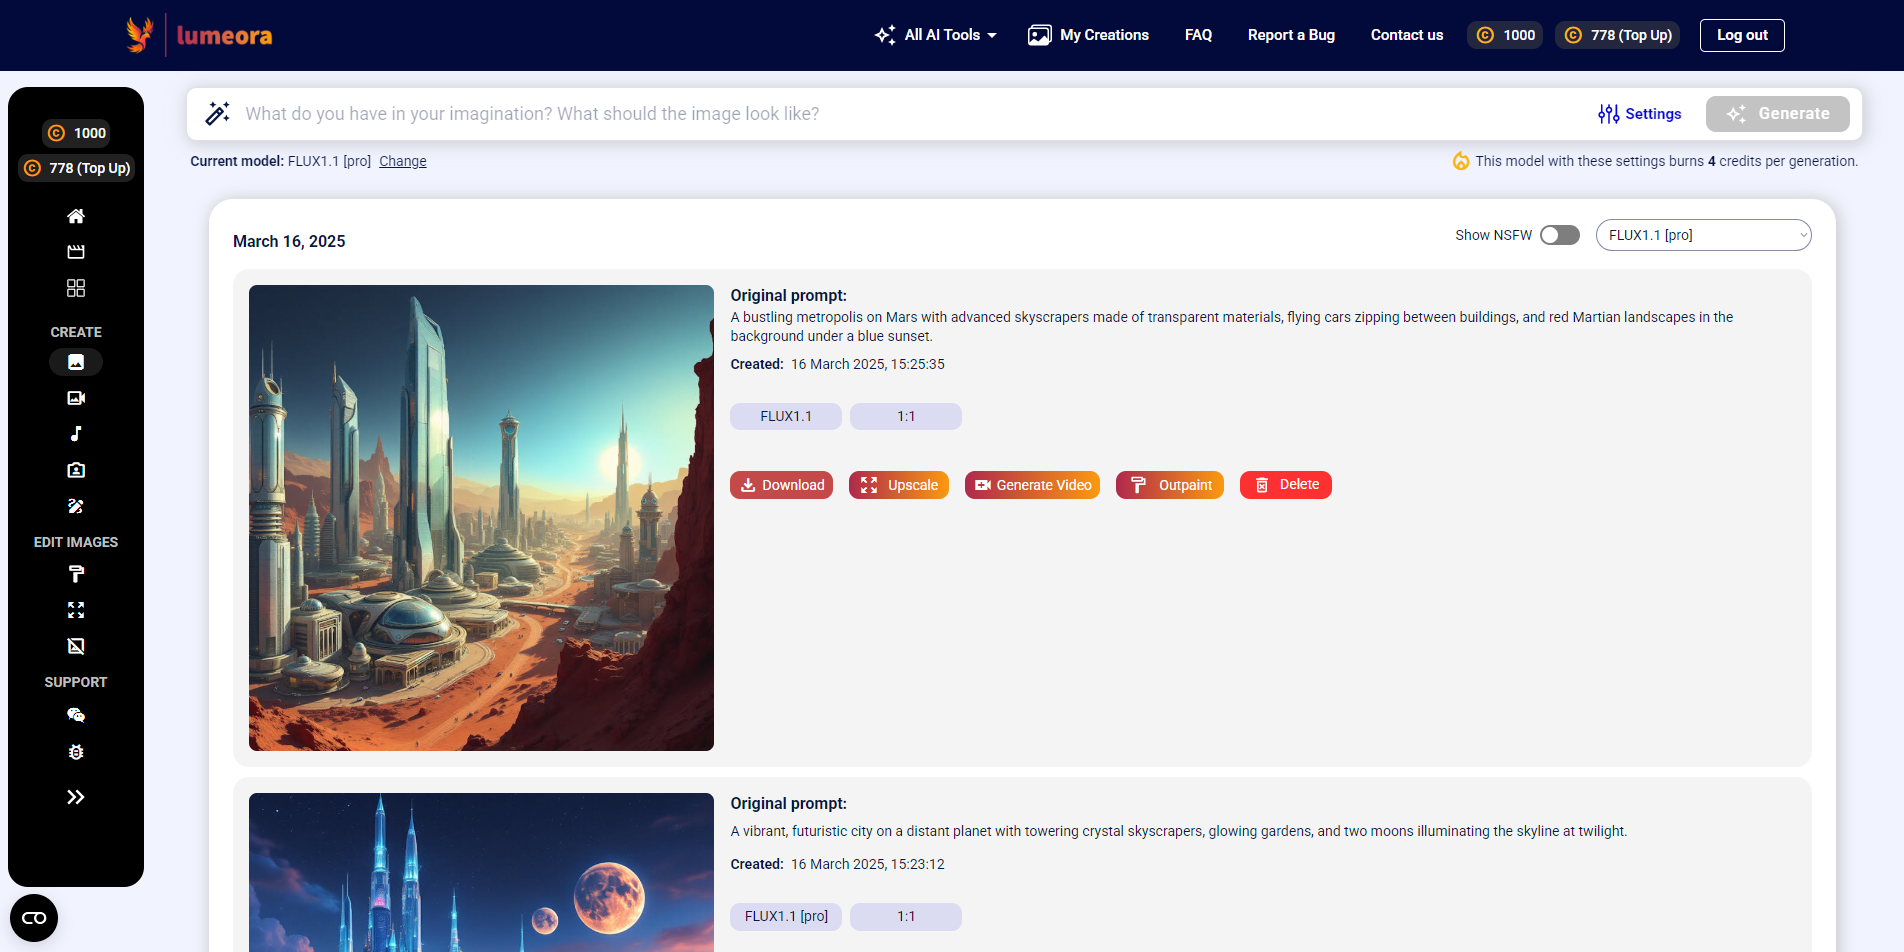The width and height of the screenshot is (1904, 952).
Task: Click the 778 (Top Up) badge in sidebar
Action: (x=76, y=168)
